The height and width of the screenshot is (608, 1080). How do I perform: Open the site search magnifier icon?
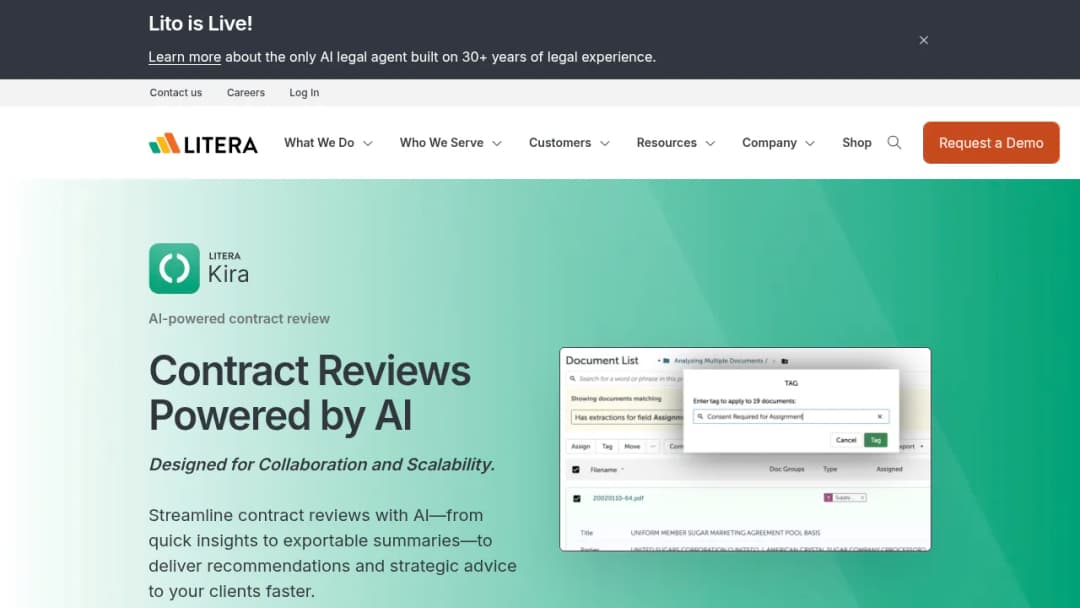coord(894,143)
